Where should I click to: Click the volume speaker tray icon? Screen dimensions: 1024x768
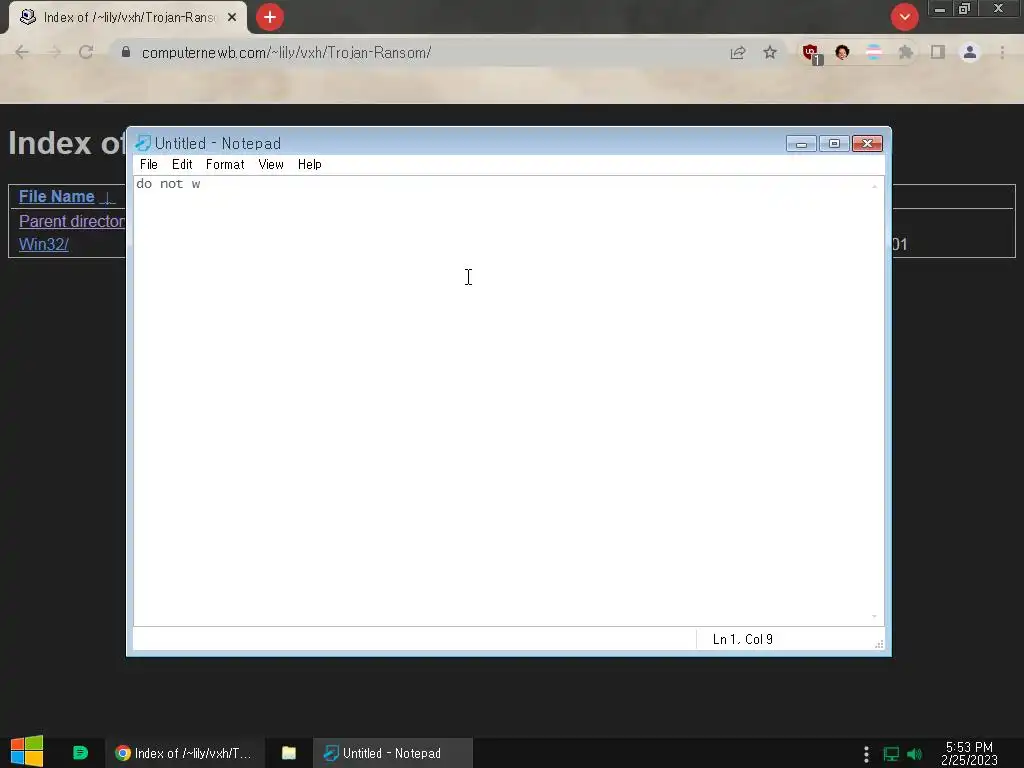pos(914,754)
